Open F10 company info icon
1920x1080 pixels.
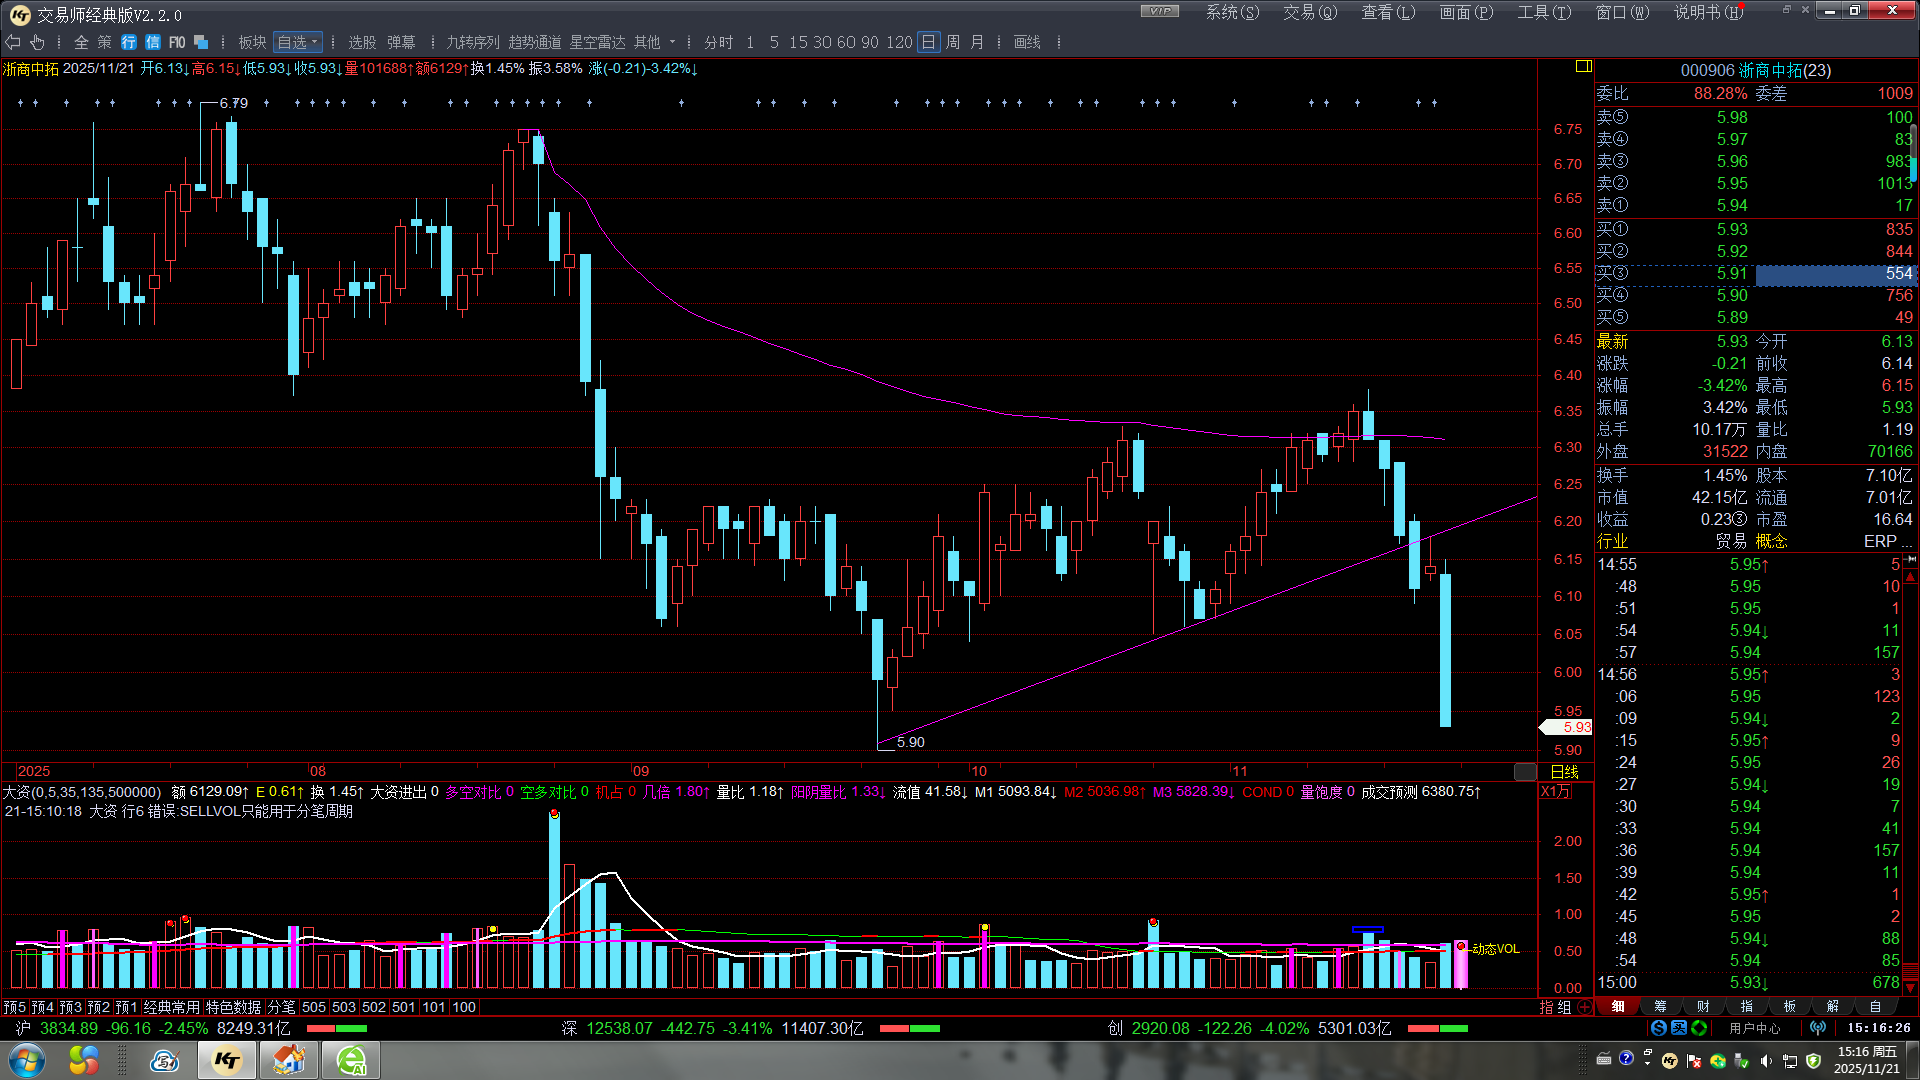(x=177, y=42)
